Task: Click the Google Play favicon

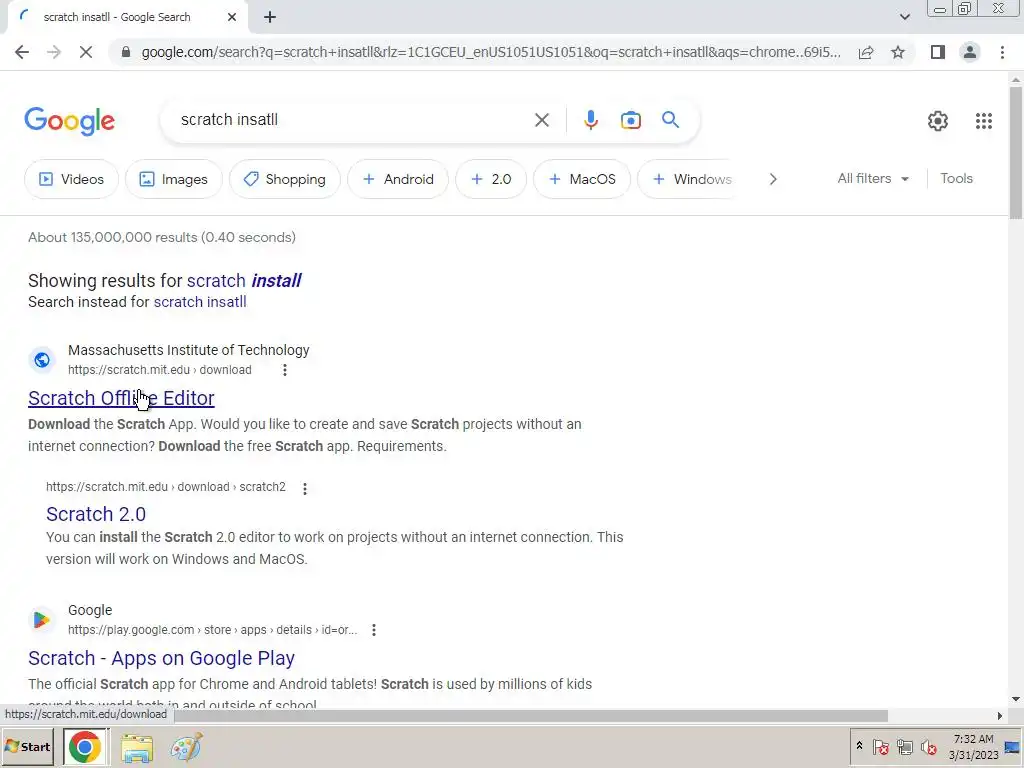Action: [42, 619]
